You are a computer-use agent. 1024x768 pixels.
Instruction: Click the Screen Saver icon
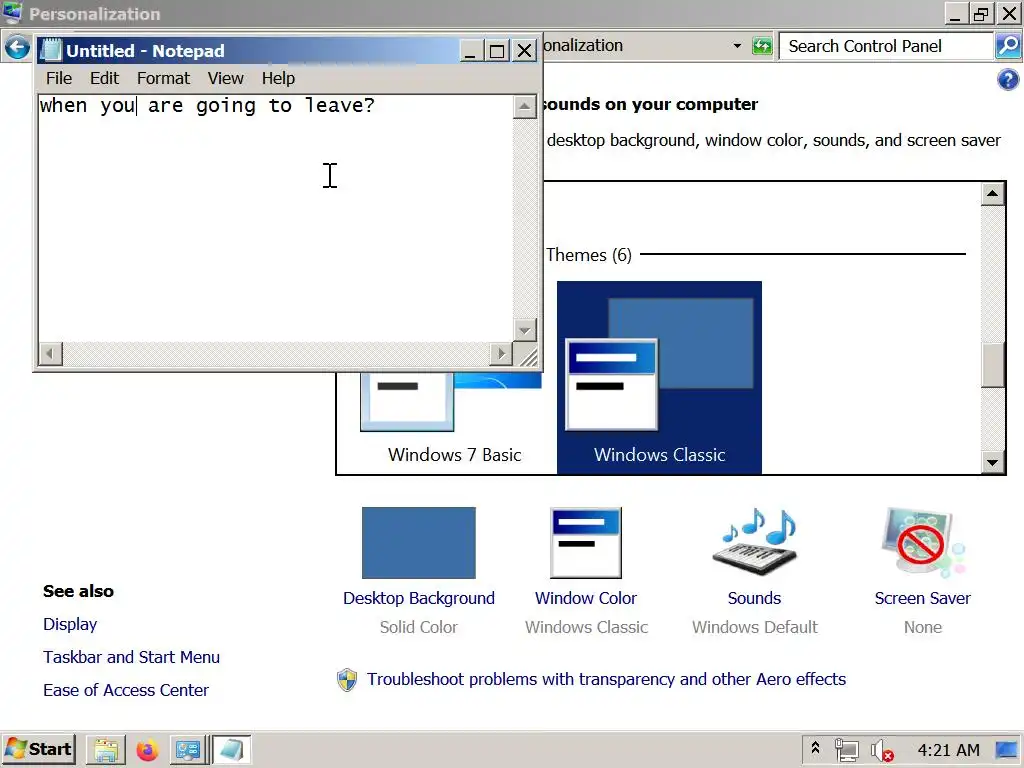(x=923, y=541)
